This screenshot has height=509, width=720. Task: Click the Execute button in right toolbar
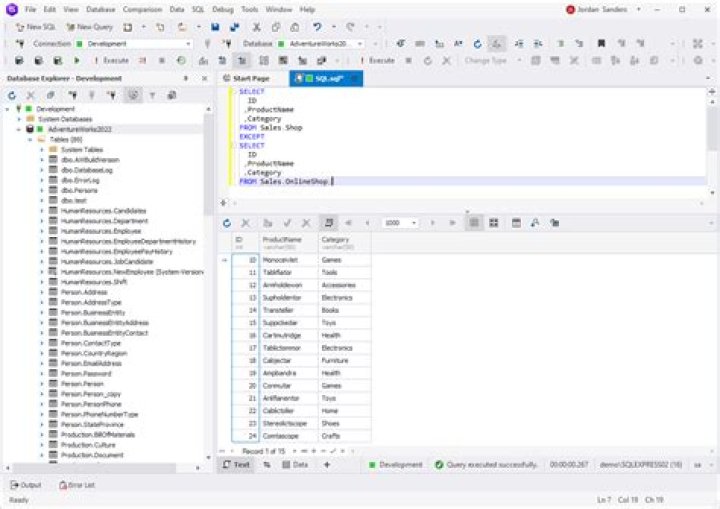(378, 60)
